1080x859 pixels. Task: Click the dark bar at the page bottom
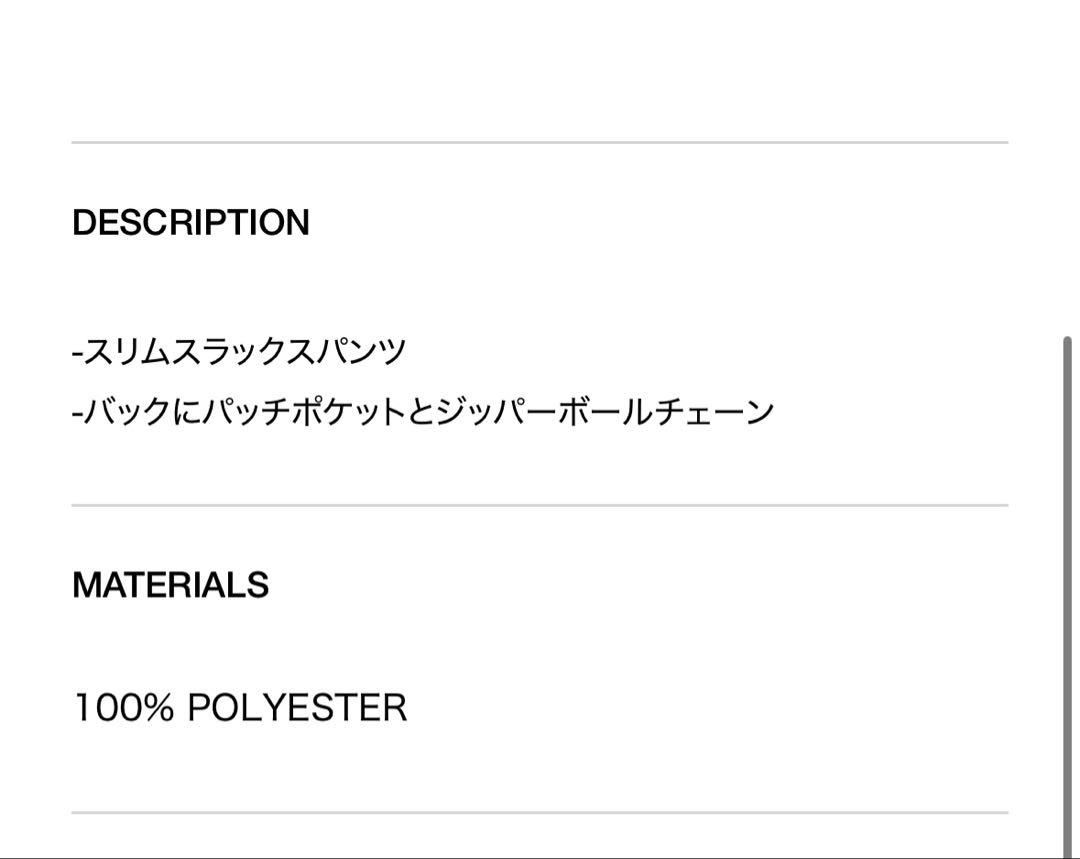point(540,857)
